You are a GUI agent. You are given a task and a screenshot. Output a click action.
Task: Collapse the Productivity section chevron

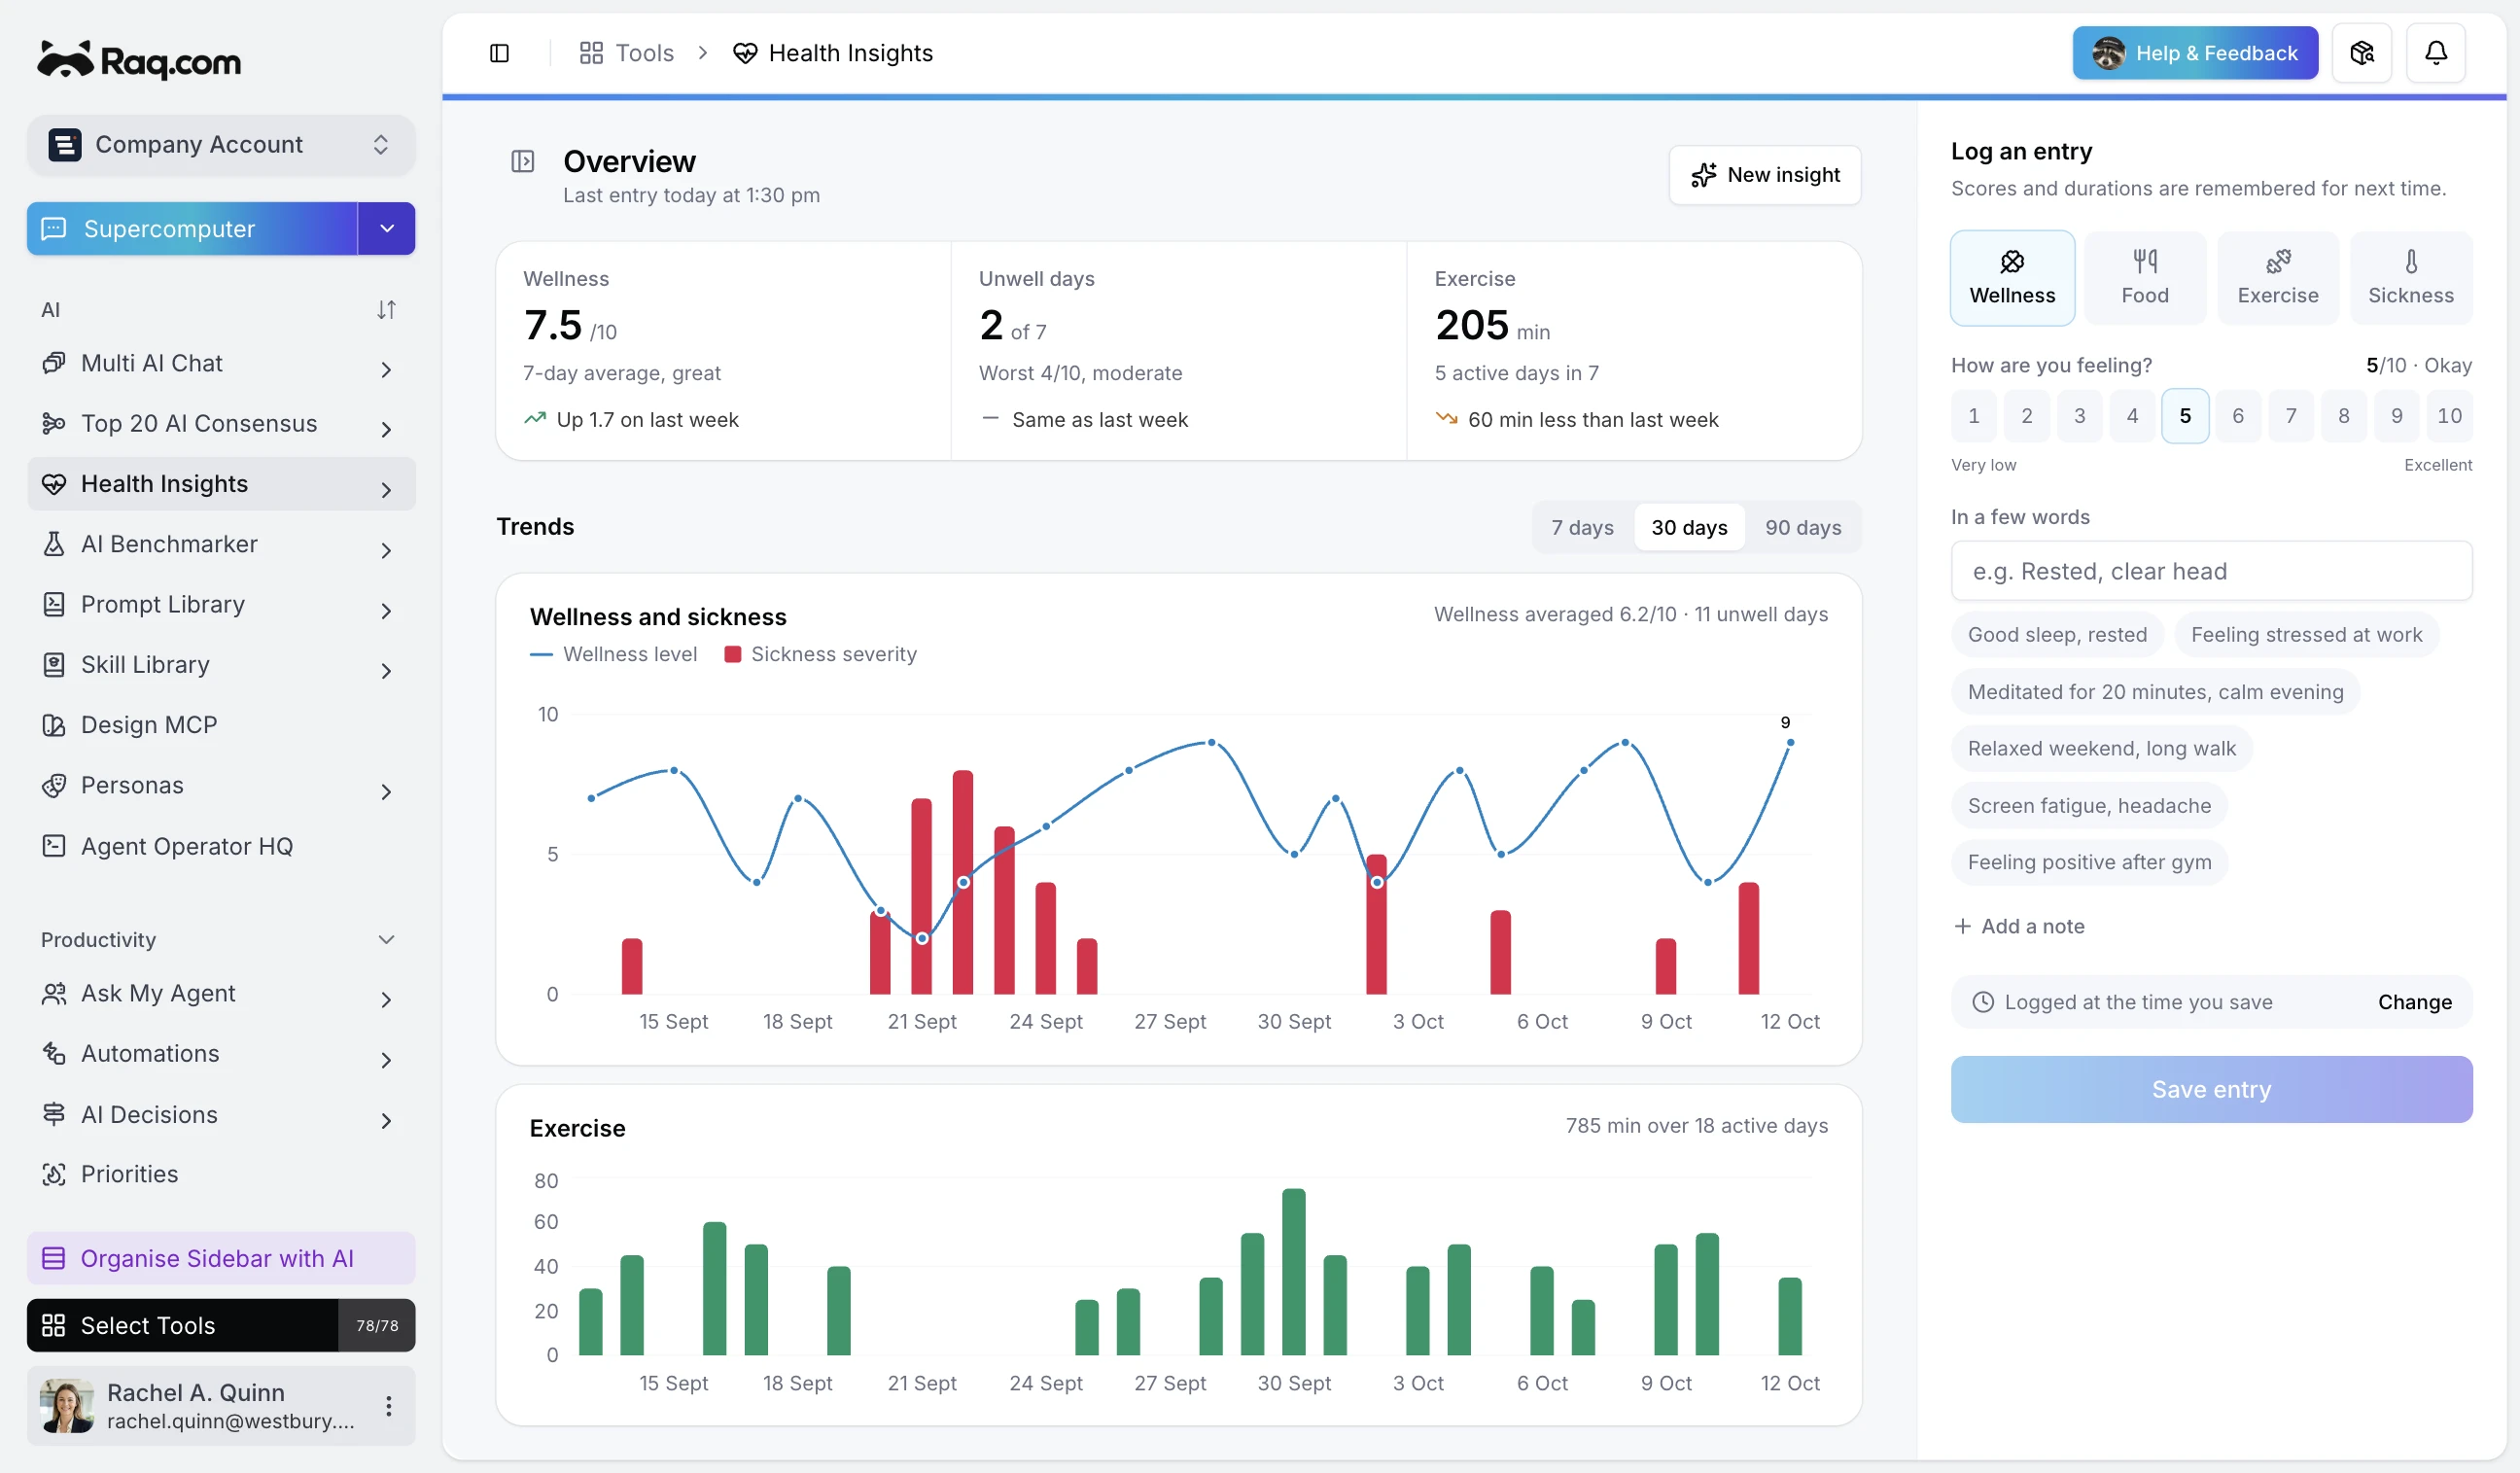tap(386, 939)
